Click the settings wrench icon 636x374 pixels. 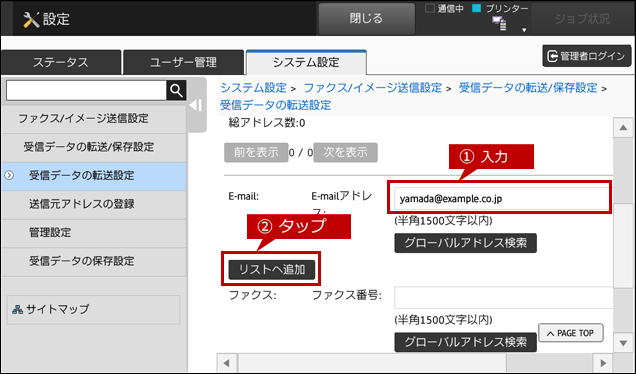(31, 19)
